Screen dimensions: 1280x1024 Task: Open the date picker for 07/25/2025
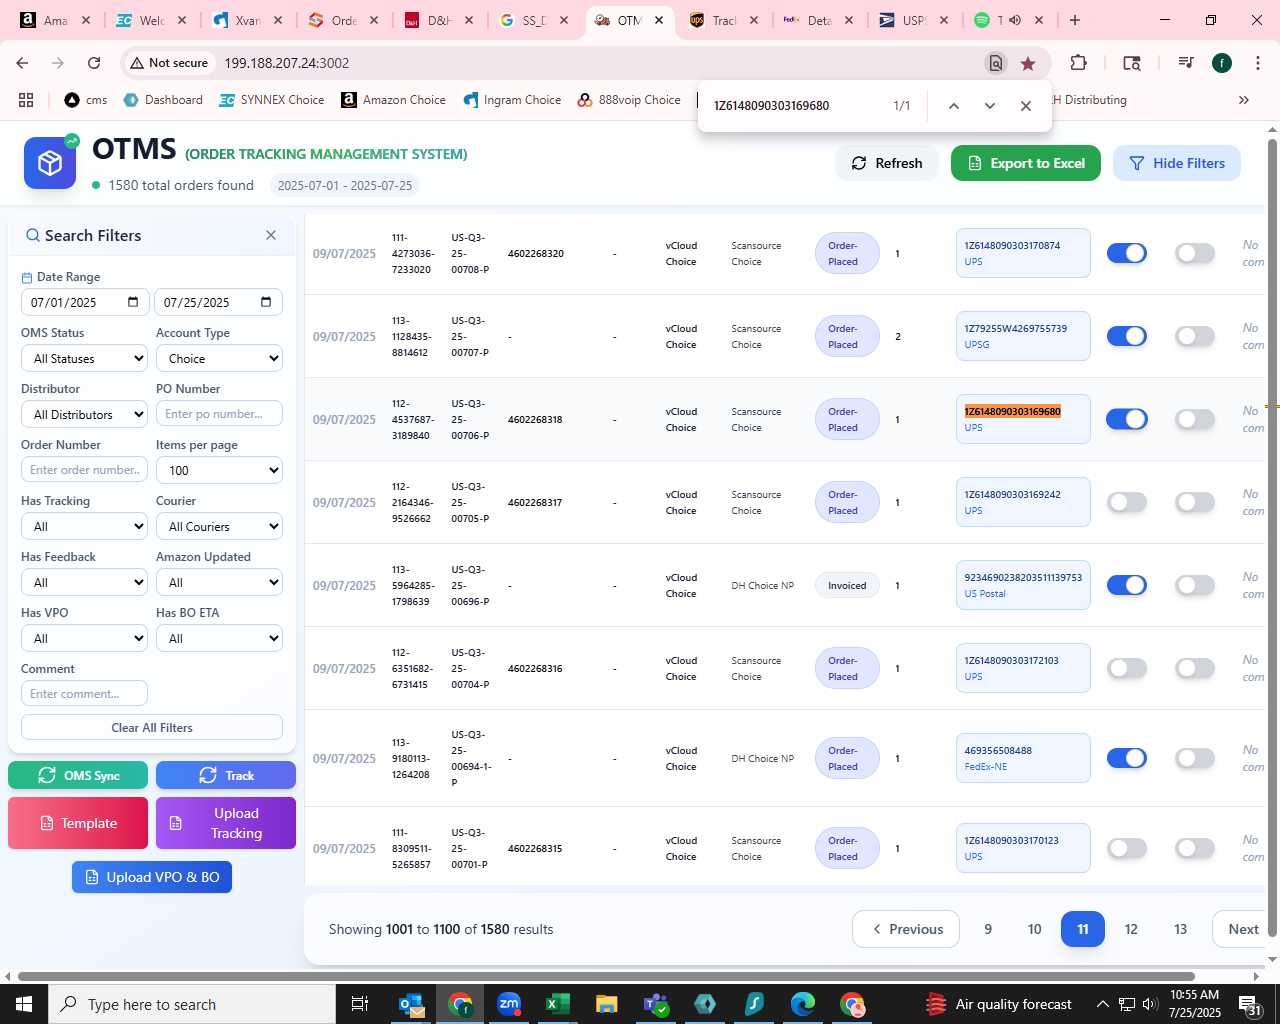(x=266, y=302)
